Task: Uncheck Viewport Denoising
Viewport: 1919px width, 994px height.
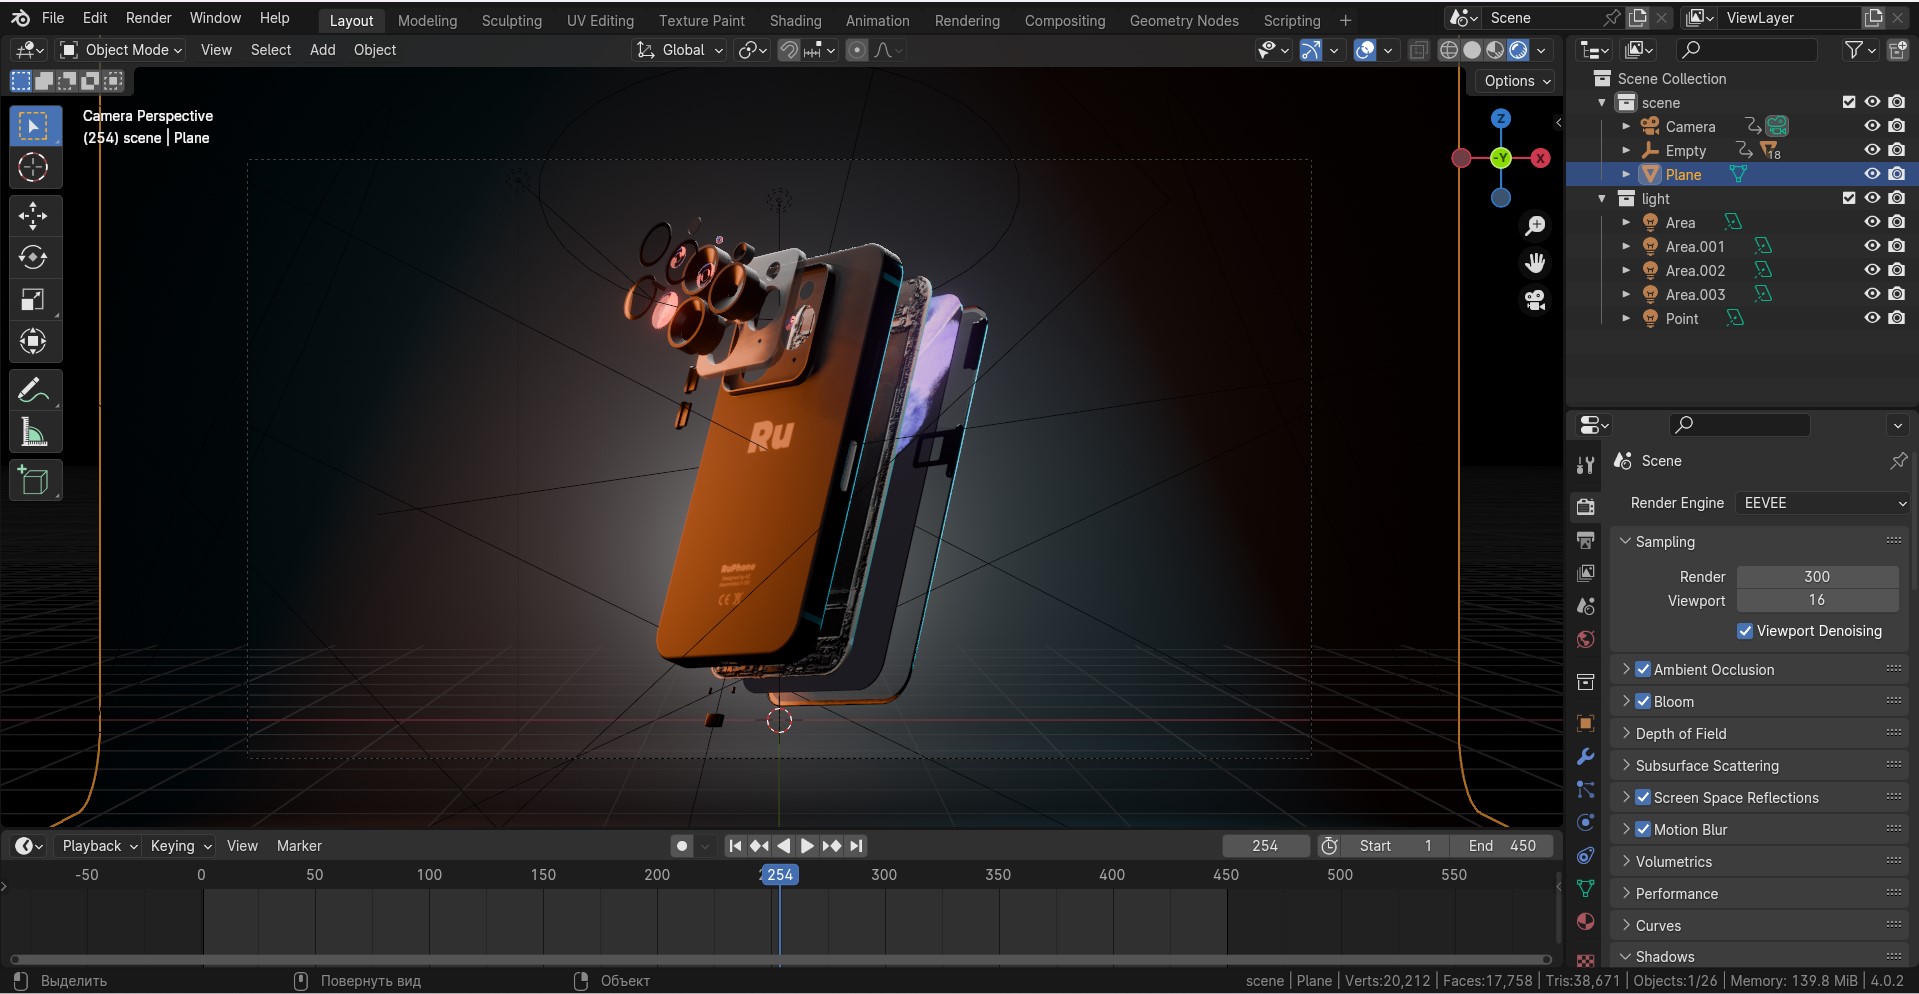Action: [x=1745, y=631]
